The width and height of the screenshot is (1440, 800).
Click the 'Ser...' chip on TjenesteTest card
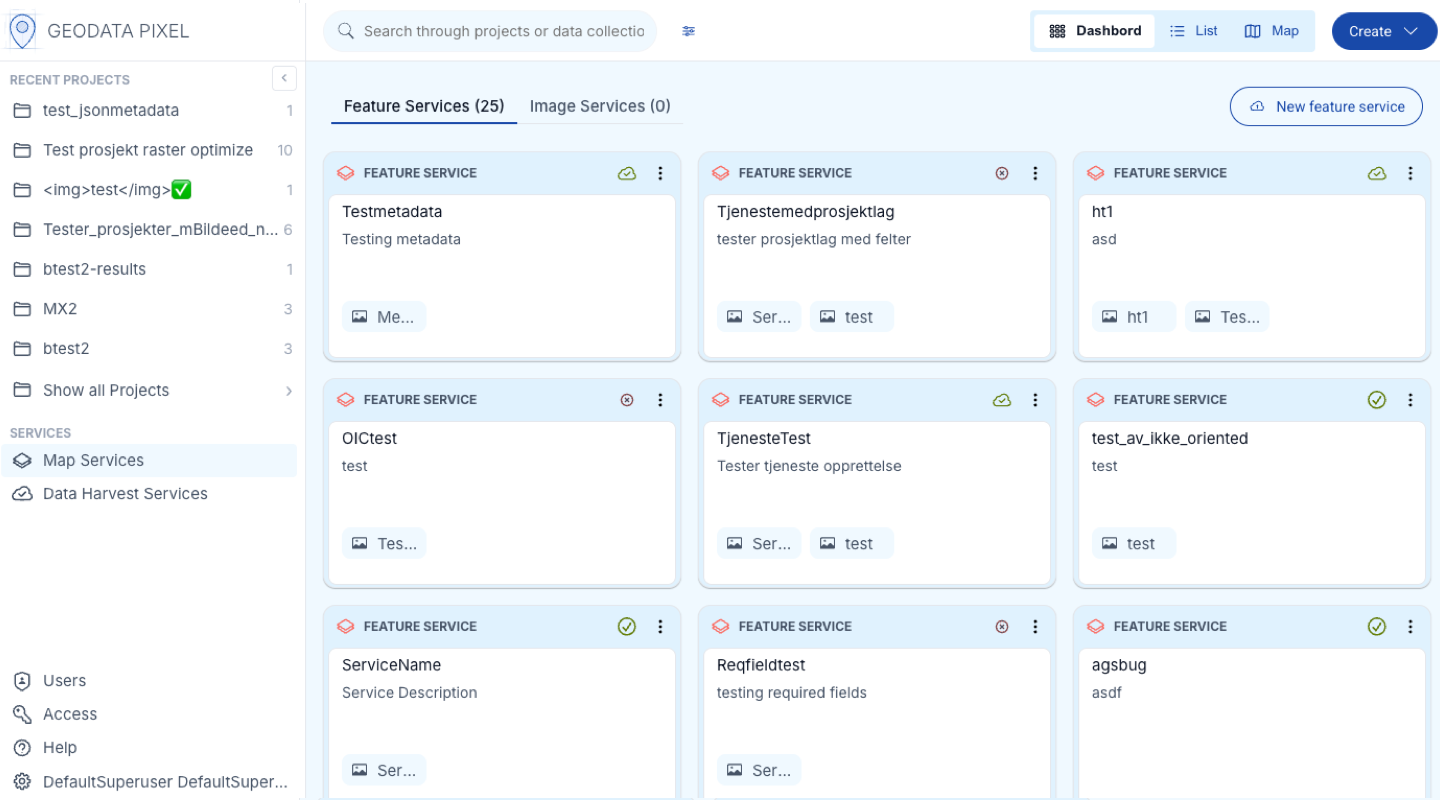click(759, 544)
